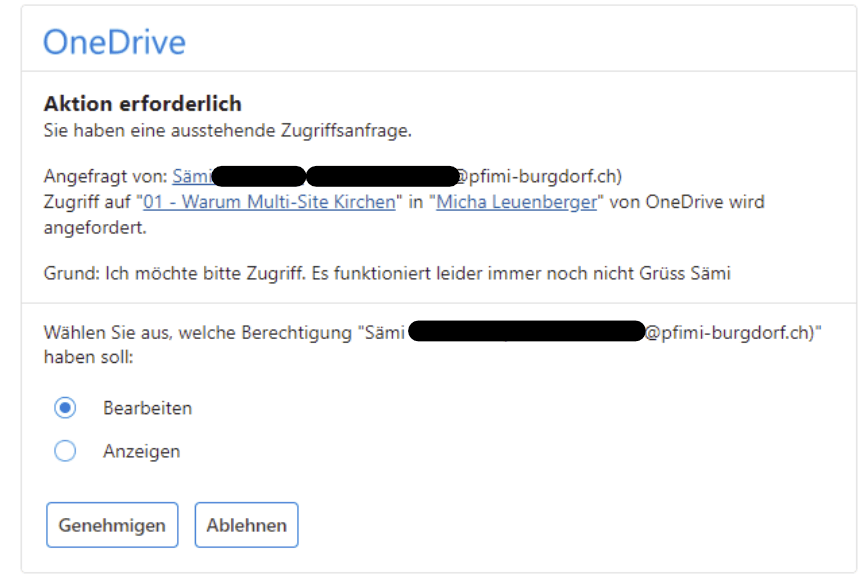The image size is (862, 585).
Task: Click the "Bearbeiten" option label
Action: [x=147, y=408]
